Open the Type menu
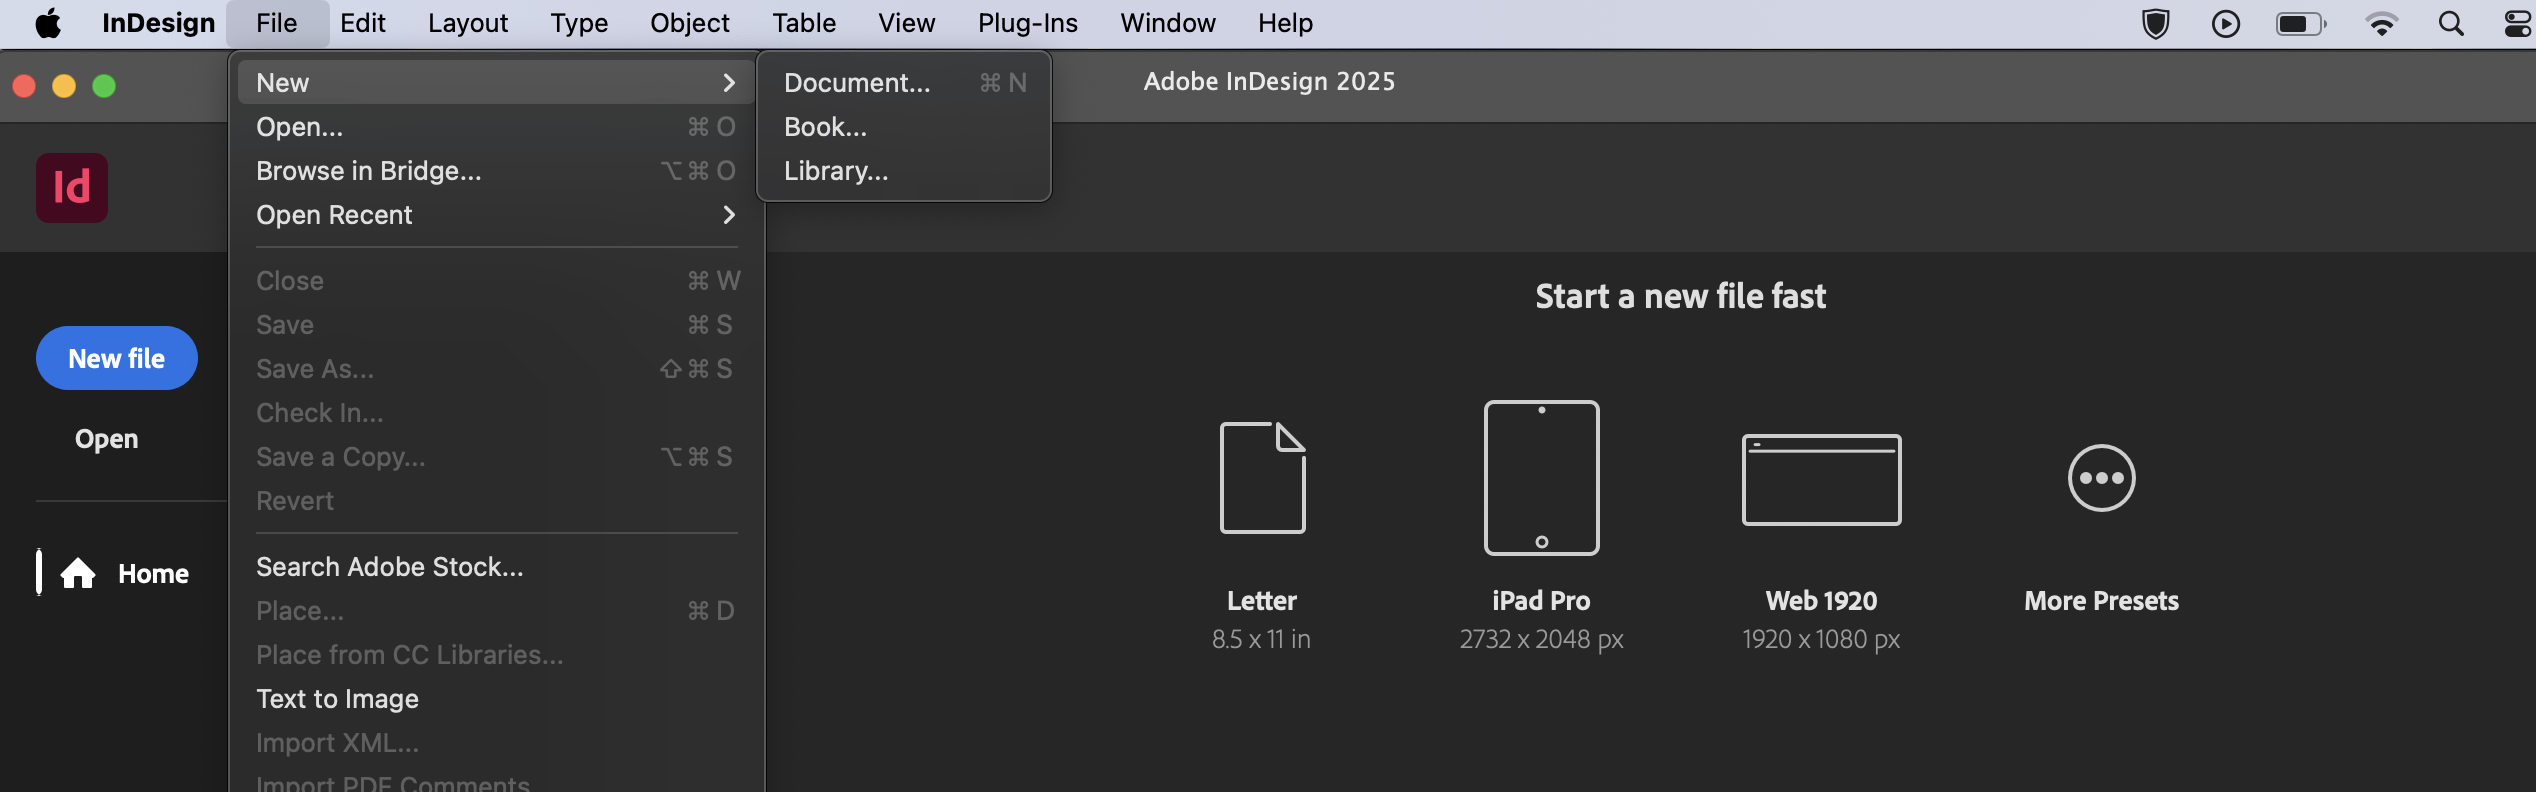Screen dimensions: 2536x792 [579, 23]
